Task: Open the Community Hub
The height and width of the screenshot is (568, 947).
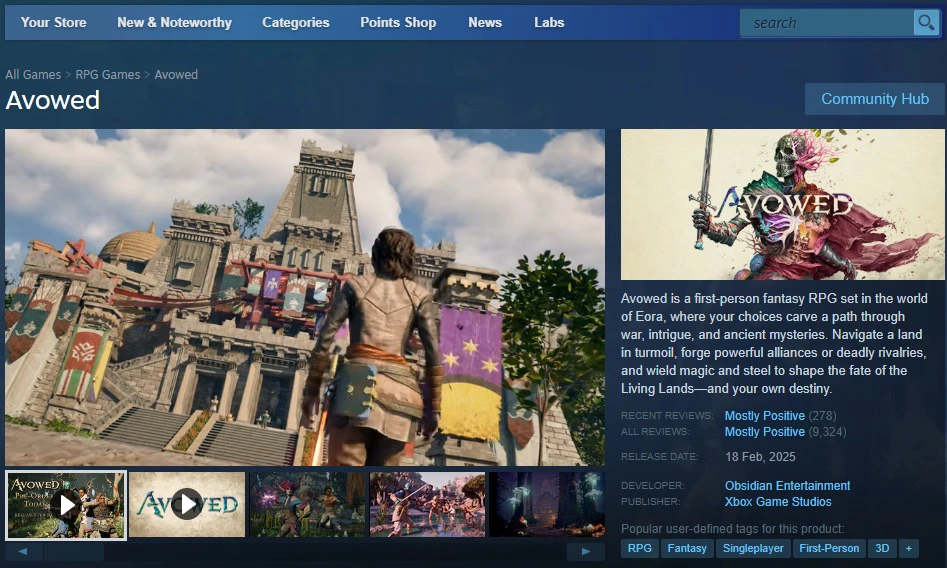Action: pos(874,99)
